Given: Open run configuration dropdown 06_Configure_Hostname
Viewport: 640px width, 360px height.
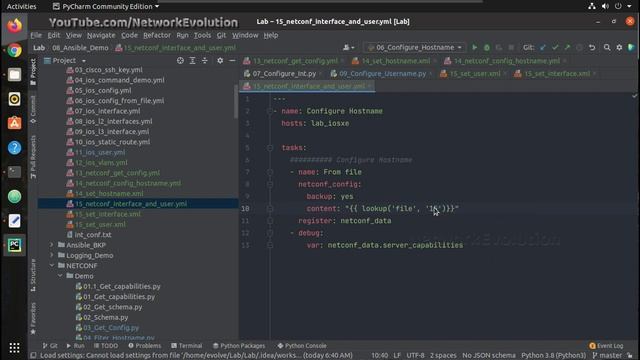Looking at the screenshot, I should pyautogui.click(x=415, y=47).
